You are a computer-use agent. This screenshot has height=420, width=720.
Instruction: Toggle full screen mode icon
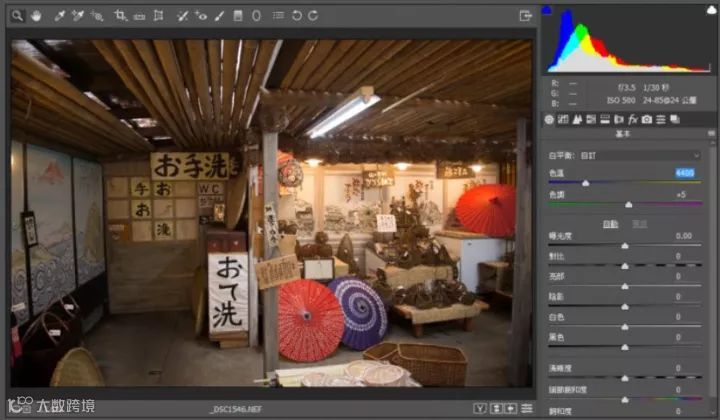point(525,16)
